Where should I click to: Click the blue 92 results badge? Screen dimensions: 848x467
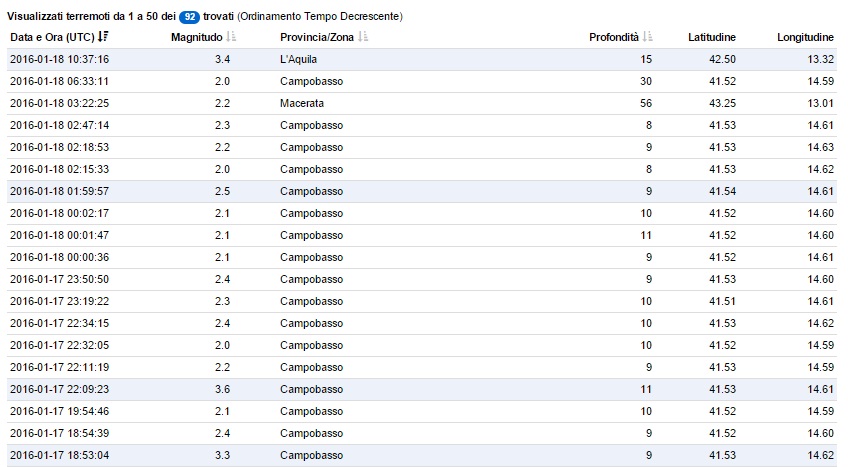point(189,17)
